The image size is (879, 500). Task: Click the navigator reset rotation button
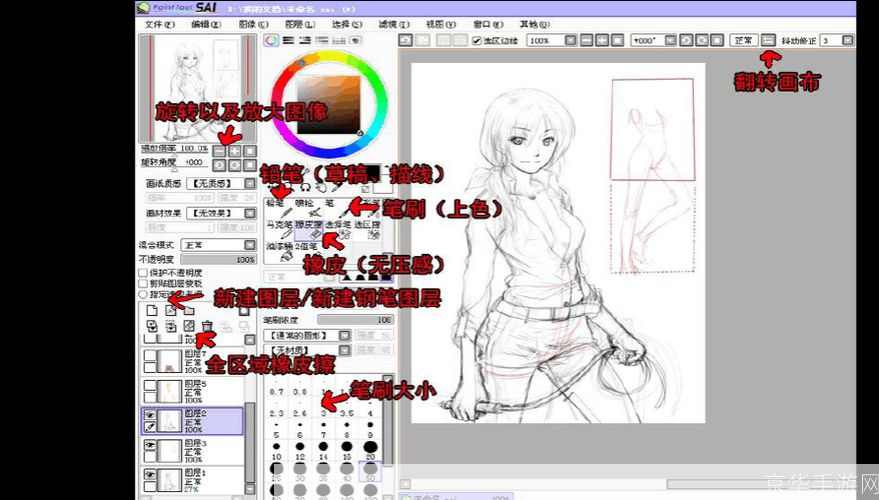point(249,165)
